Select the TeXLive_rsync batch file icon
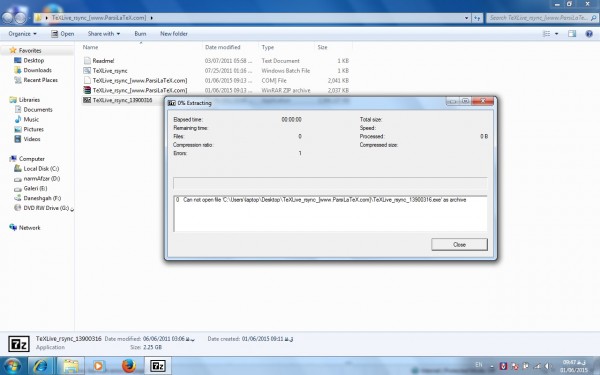 pyautogui.click(x=87, y=70)
